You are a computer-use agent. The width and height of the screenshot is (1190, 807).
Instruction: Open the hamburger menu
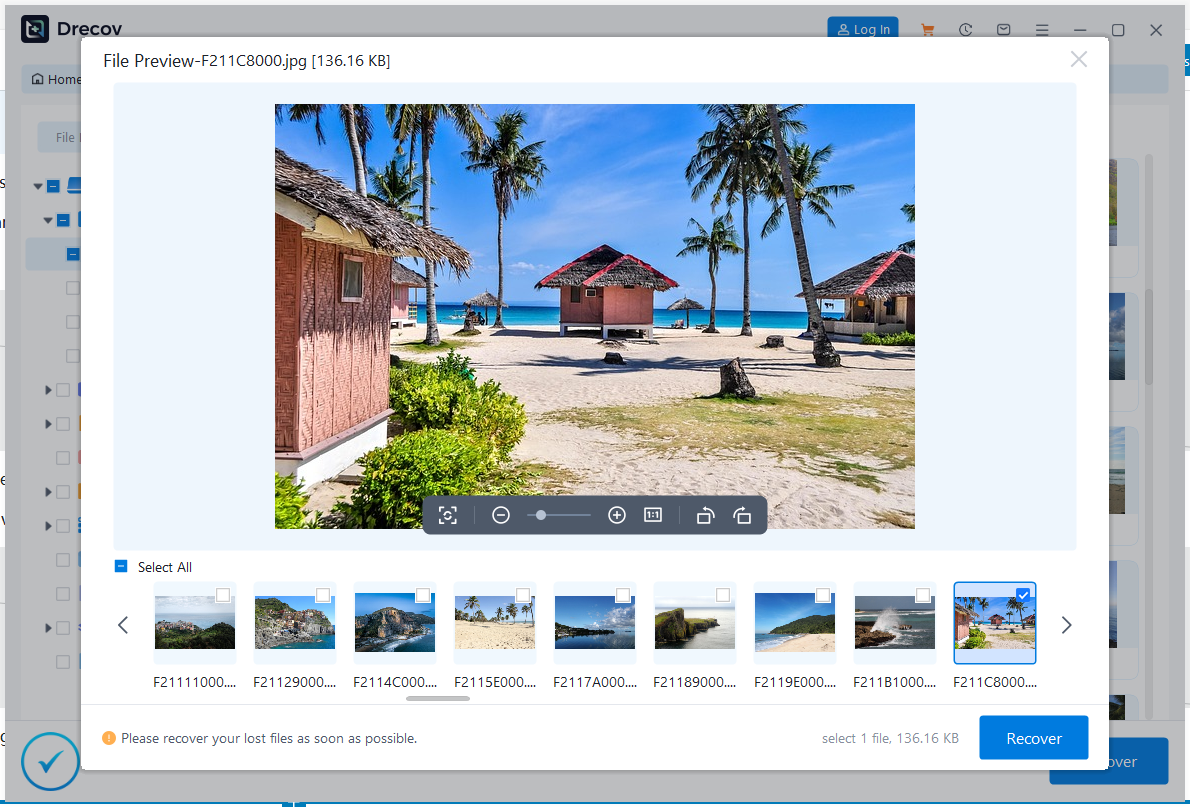[x=1041, y=29]
